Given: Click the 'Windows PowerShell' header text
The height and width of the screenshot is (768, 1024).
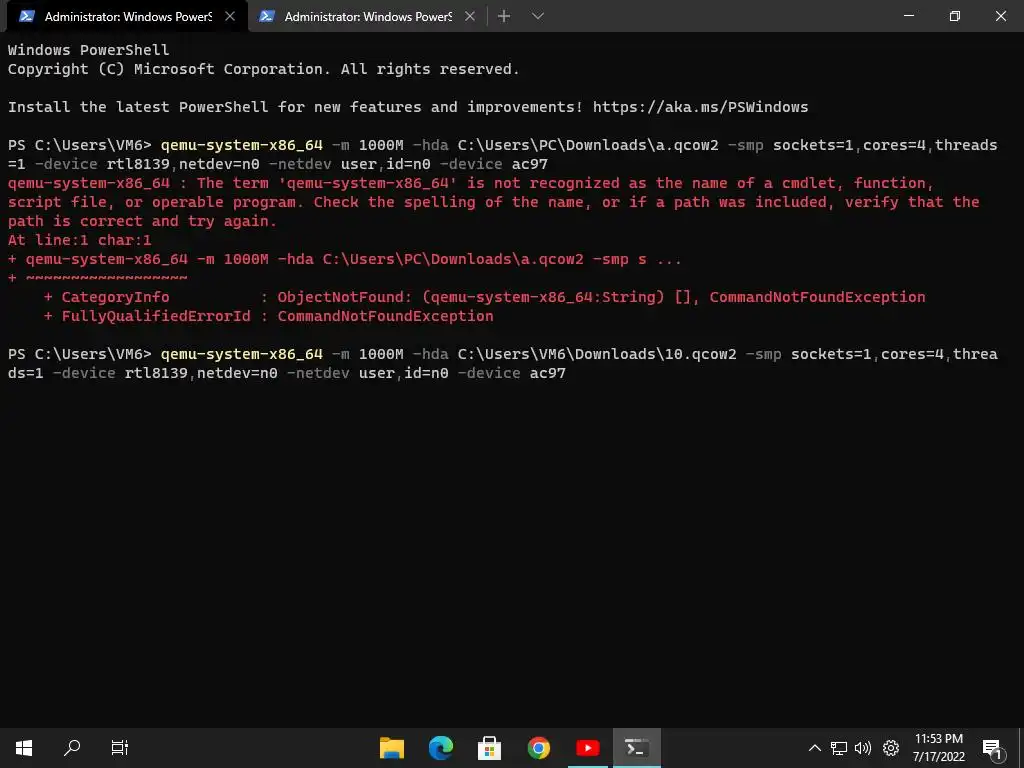Looking at the screenshot, I should [88, 50].
